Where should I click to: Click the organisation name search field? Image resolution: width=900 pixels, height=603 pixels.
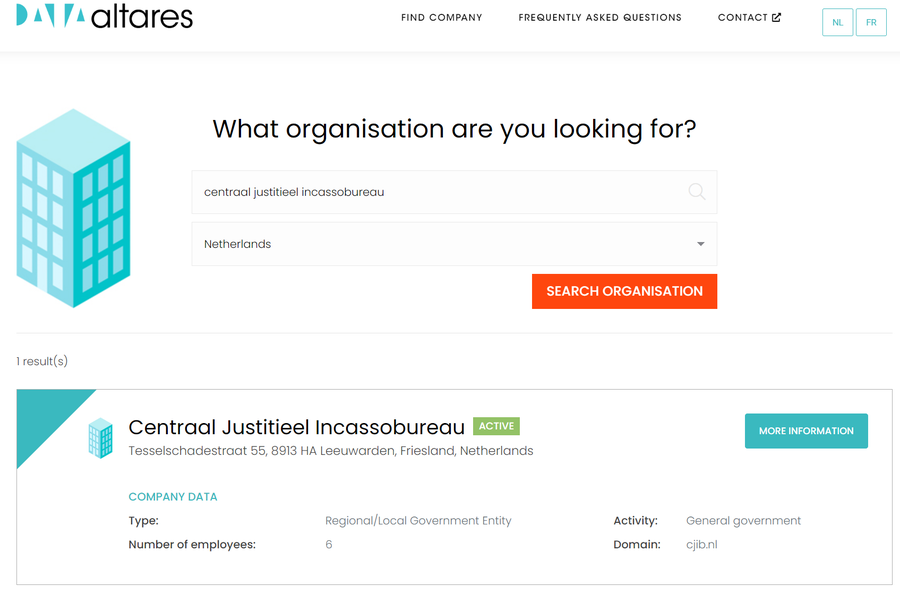tap(454, 192)
